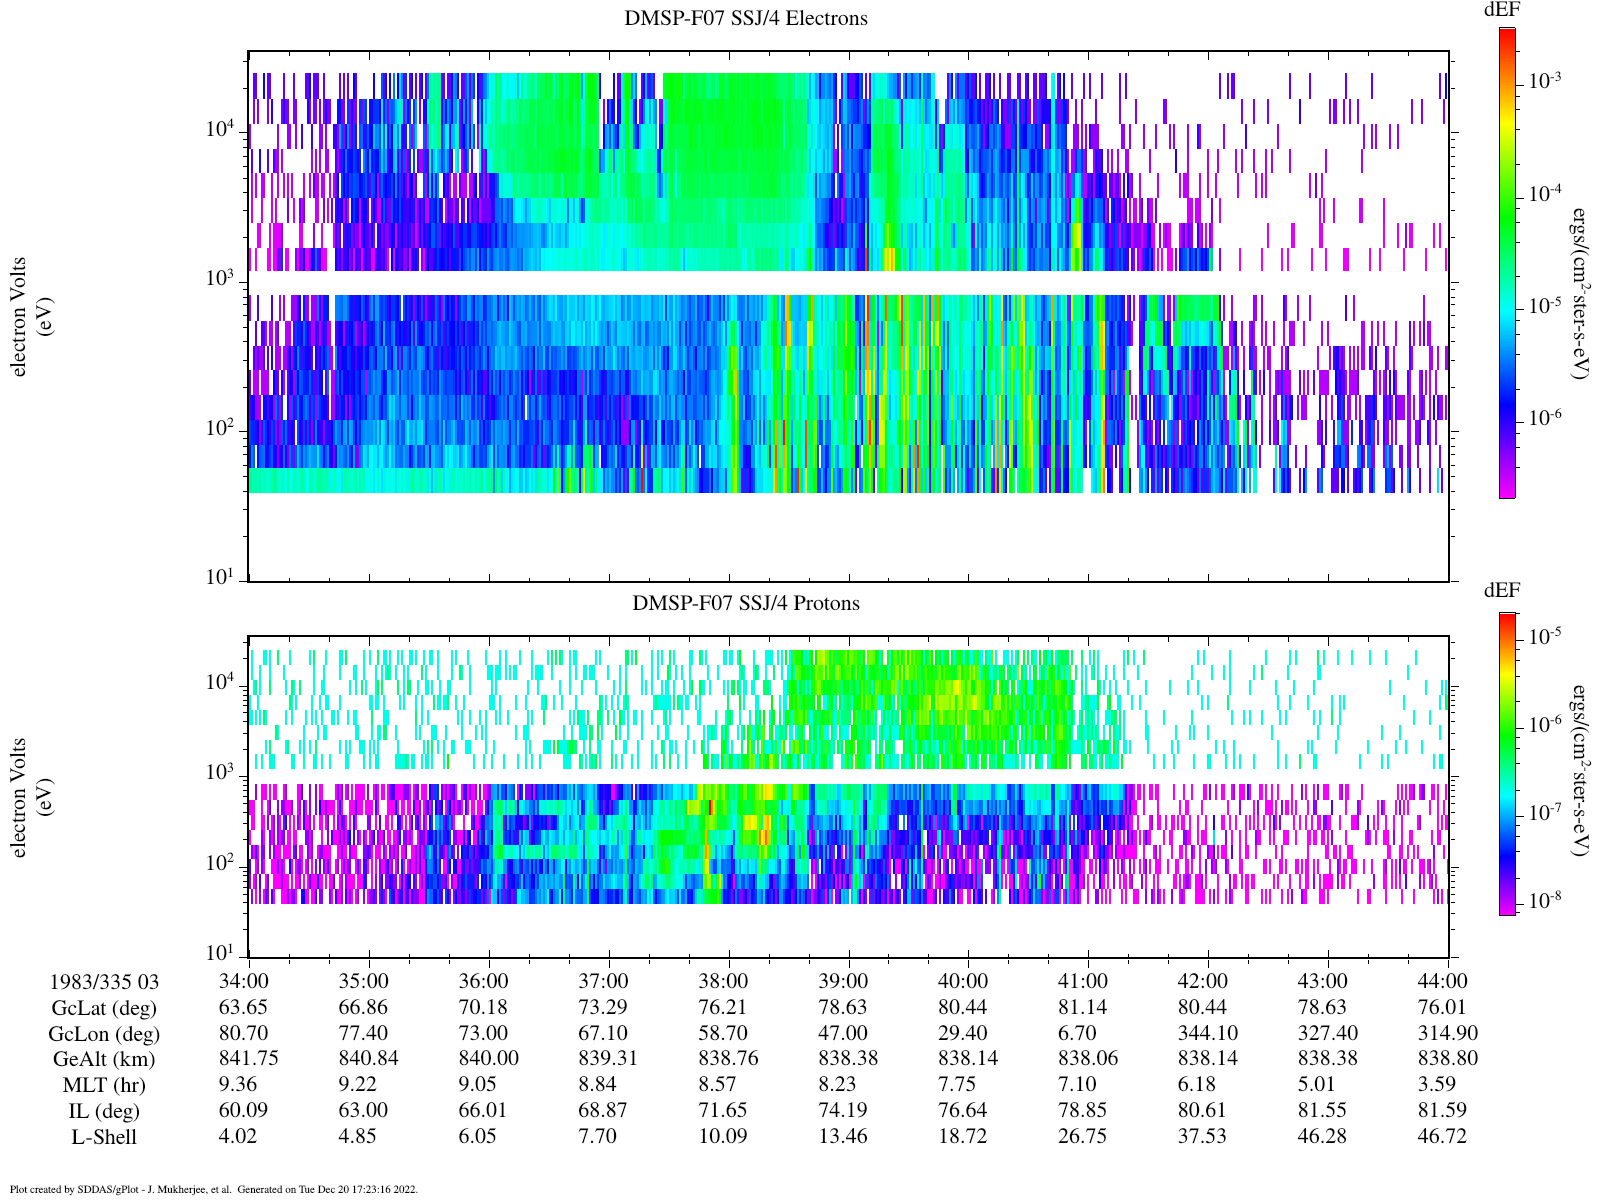The height and width of the screenshot is (1200, 1600).
Task: Click the 'GcLon (deg)' row label
Action: [104, 1034]
